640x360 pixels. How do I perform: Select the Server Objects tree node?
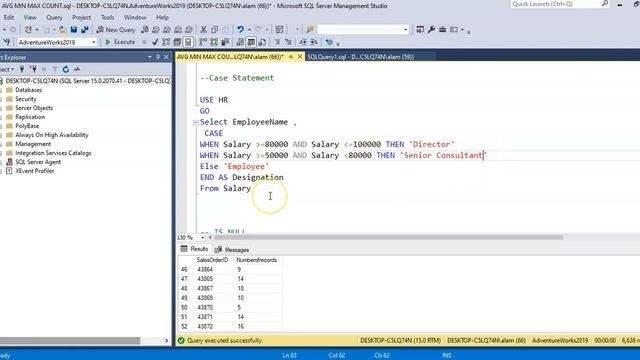click(x=34, y=108)
